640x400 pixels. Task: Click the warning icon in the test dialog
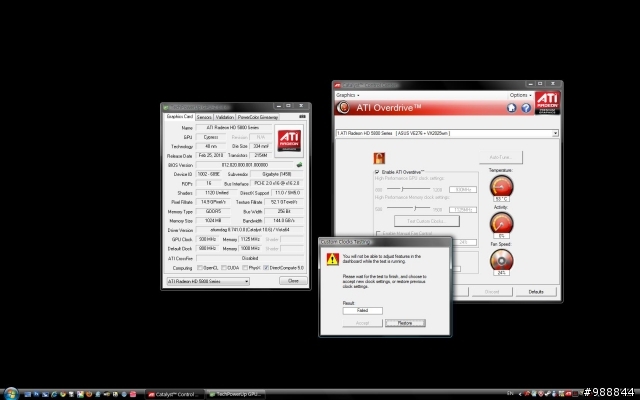click(x=332, y=258)
